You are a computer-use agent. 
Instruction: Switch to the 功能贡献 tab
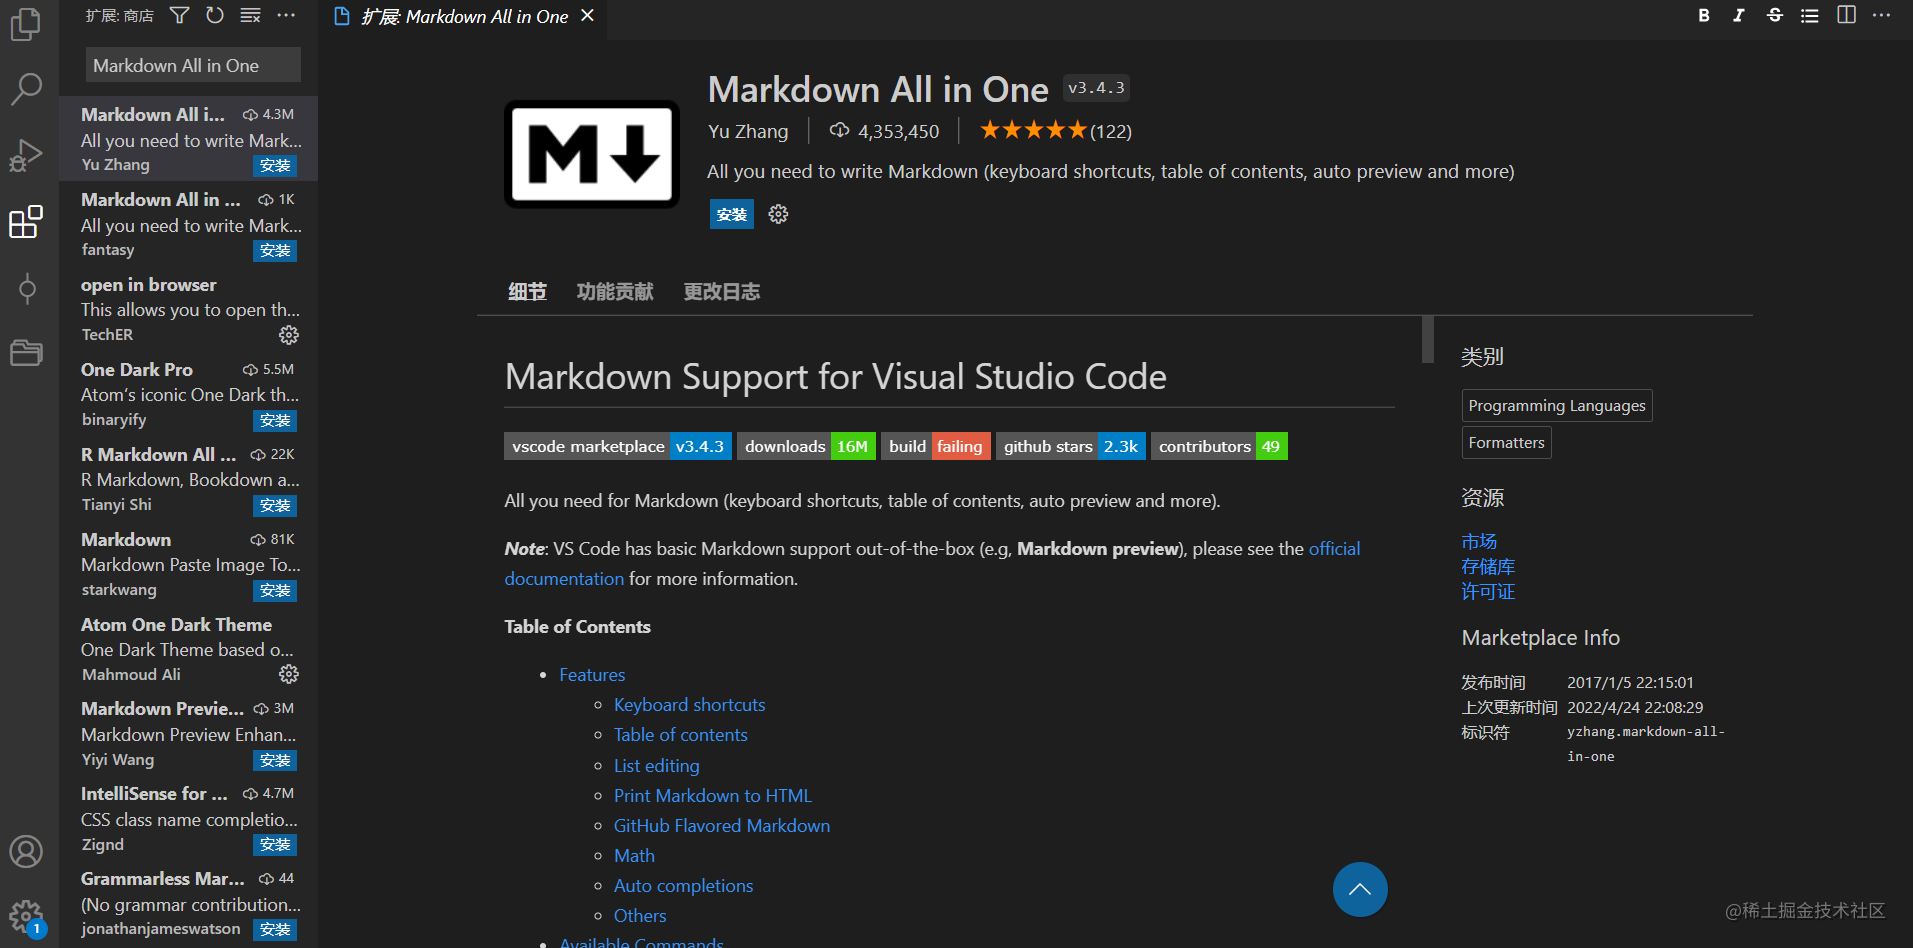pos(614,291)
